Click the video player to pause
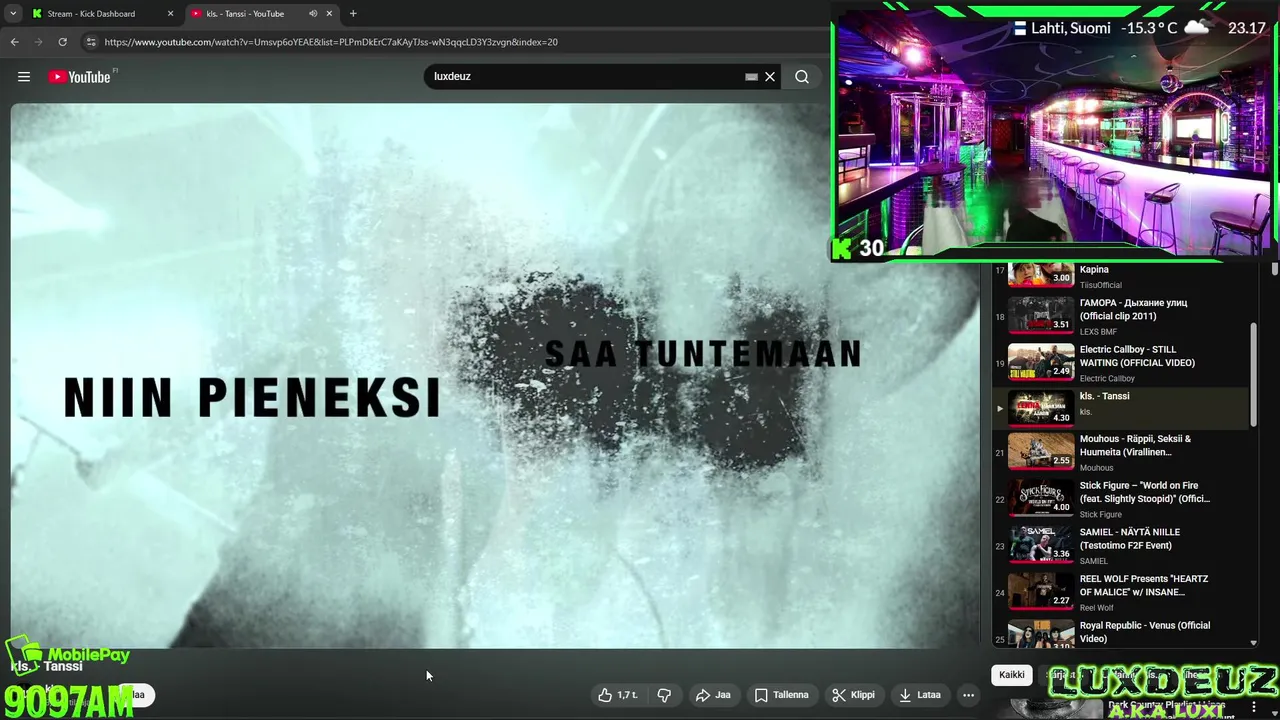Image resolution: width=1280 pixels, height=720 pixels. coord(495,375)
